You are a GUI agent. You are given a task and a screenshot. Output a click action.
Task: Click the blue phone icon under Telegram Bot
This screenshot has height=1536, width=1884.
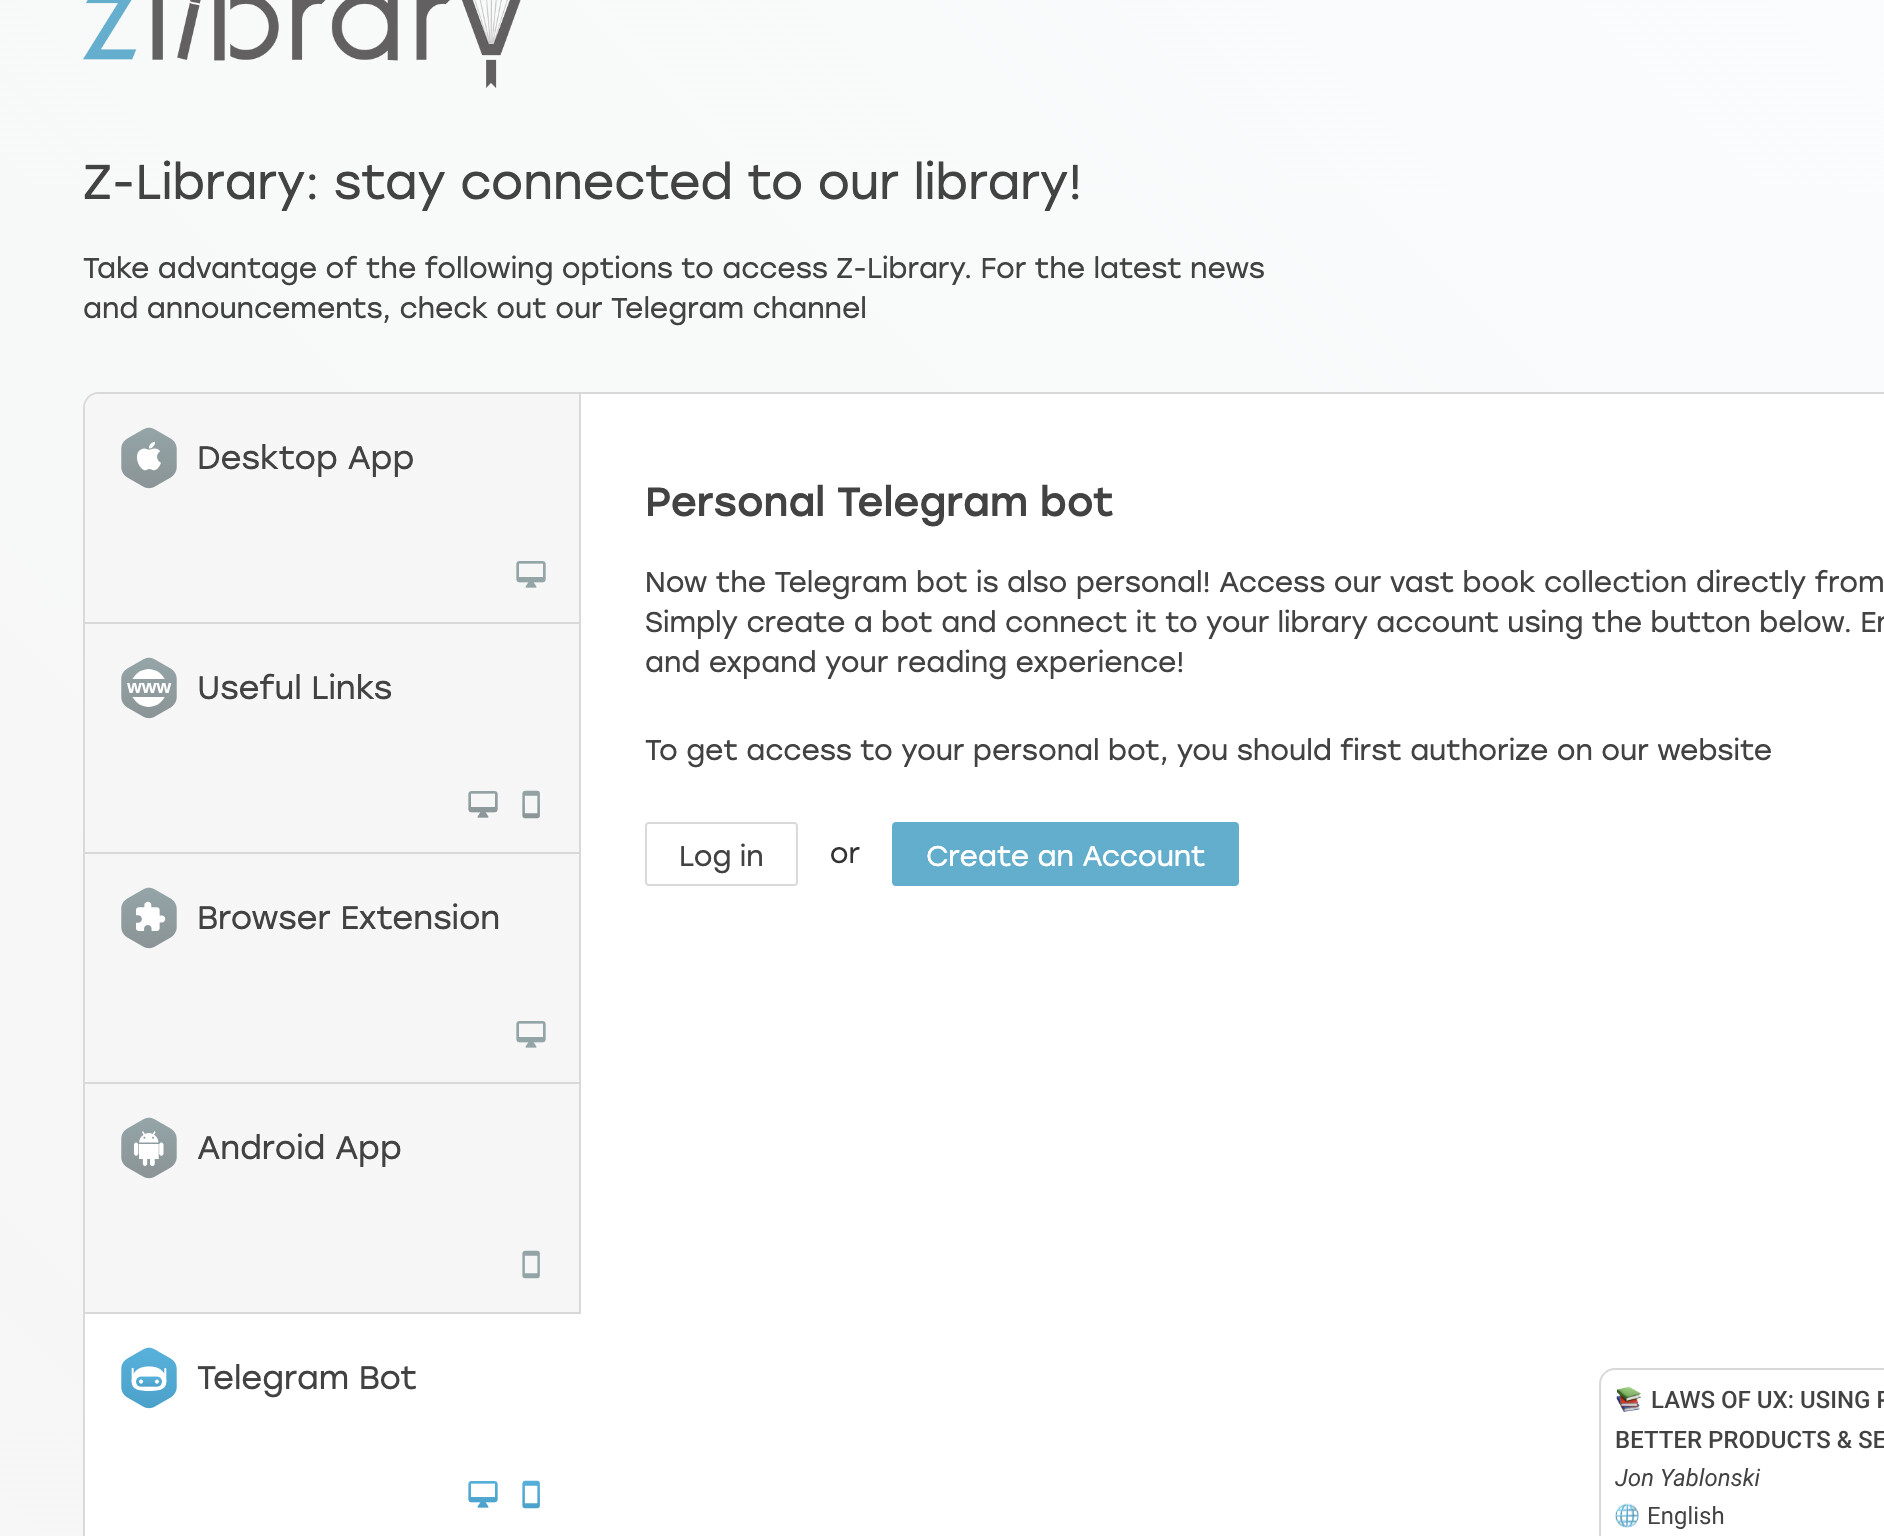[531, 1494]
